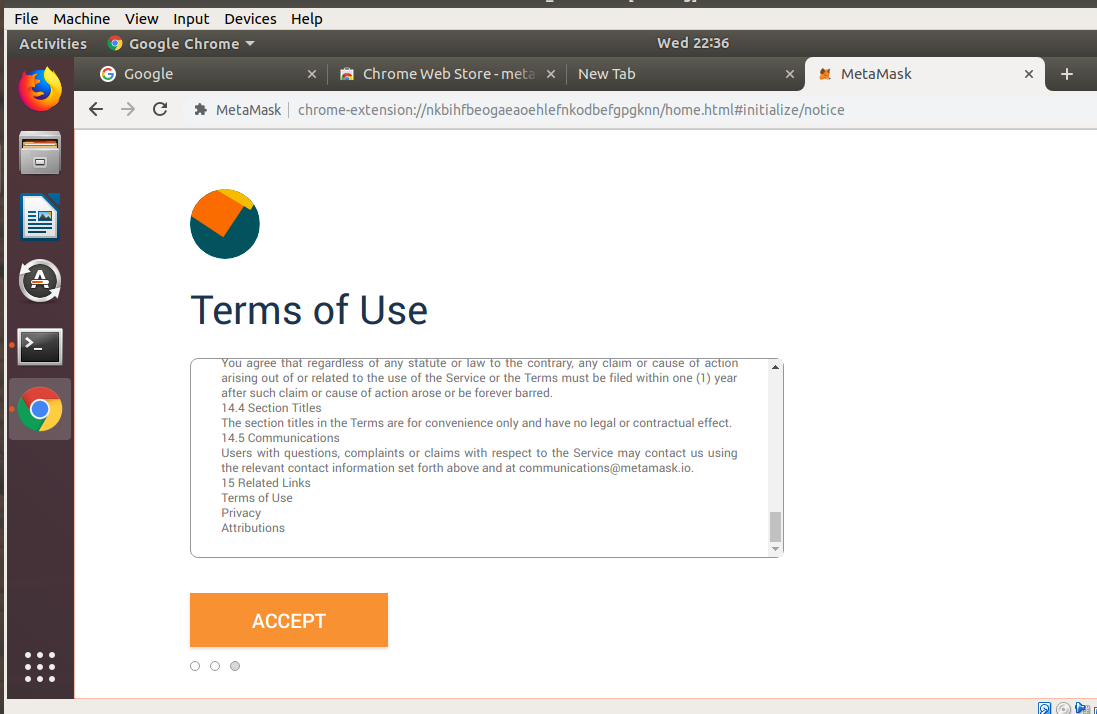Open the Firefox browser from the dock
Screen dimensions: 1097x714
pos(39,88)
